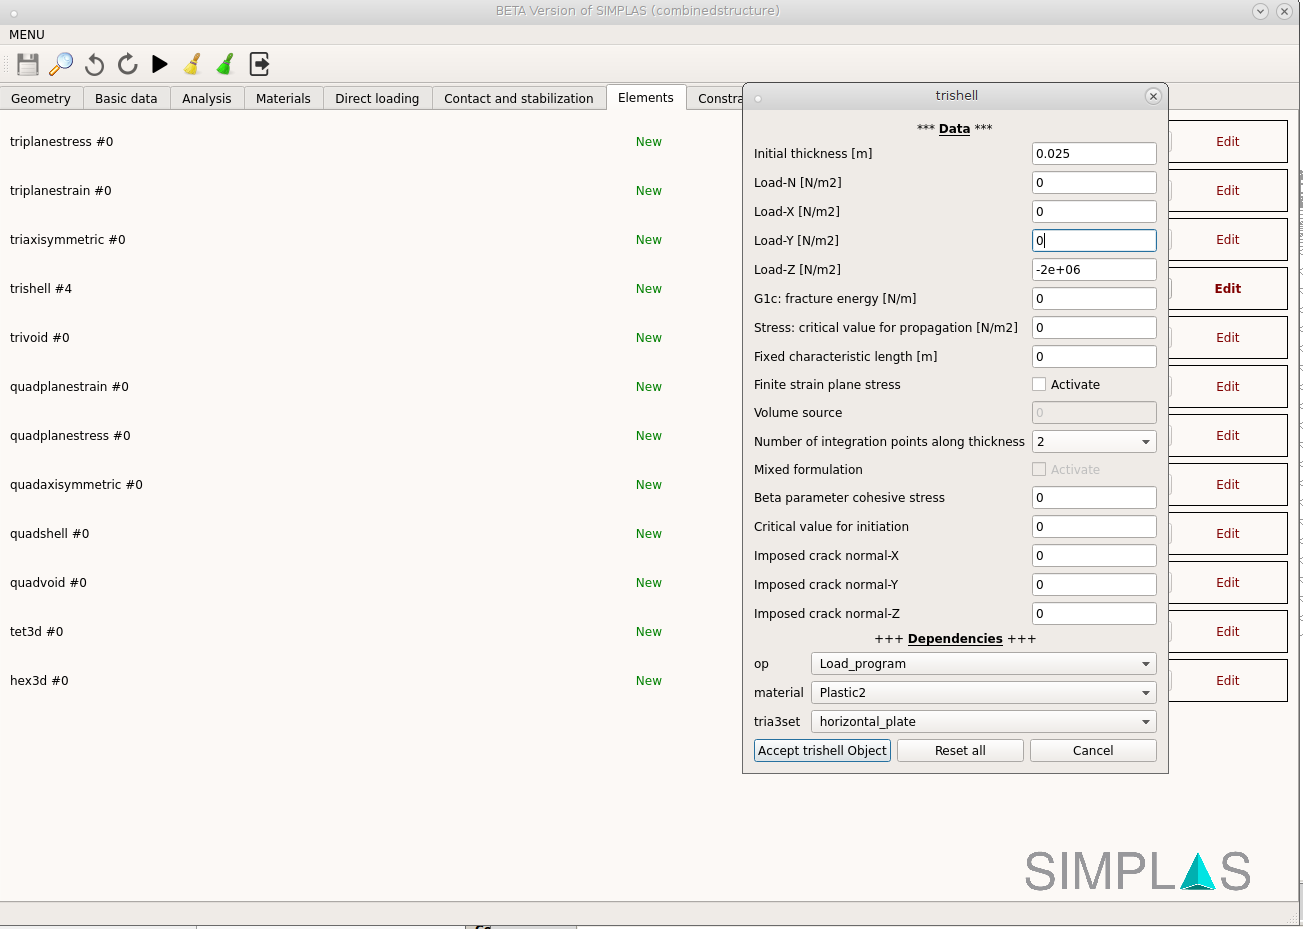Click the yellow broom icon
Screen dimensions: 1303x929
192,64
